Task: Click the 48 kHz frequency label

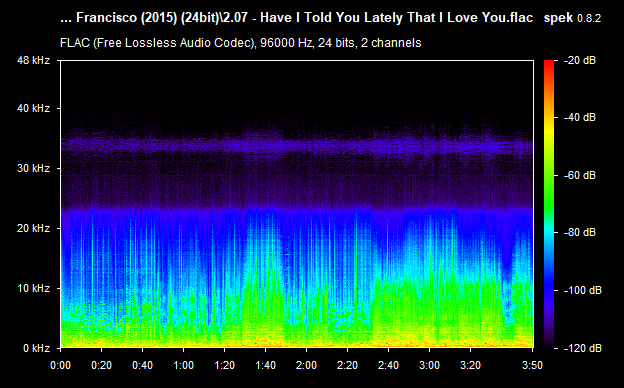Action: (x=33, y=60)
